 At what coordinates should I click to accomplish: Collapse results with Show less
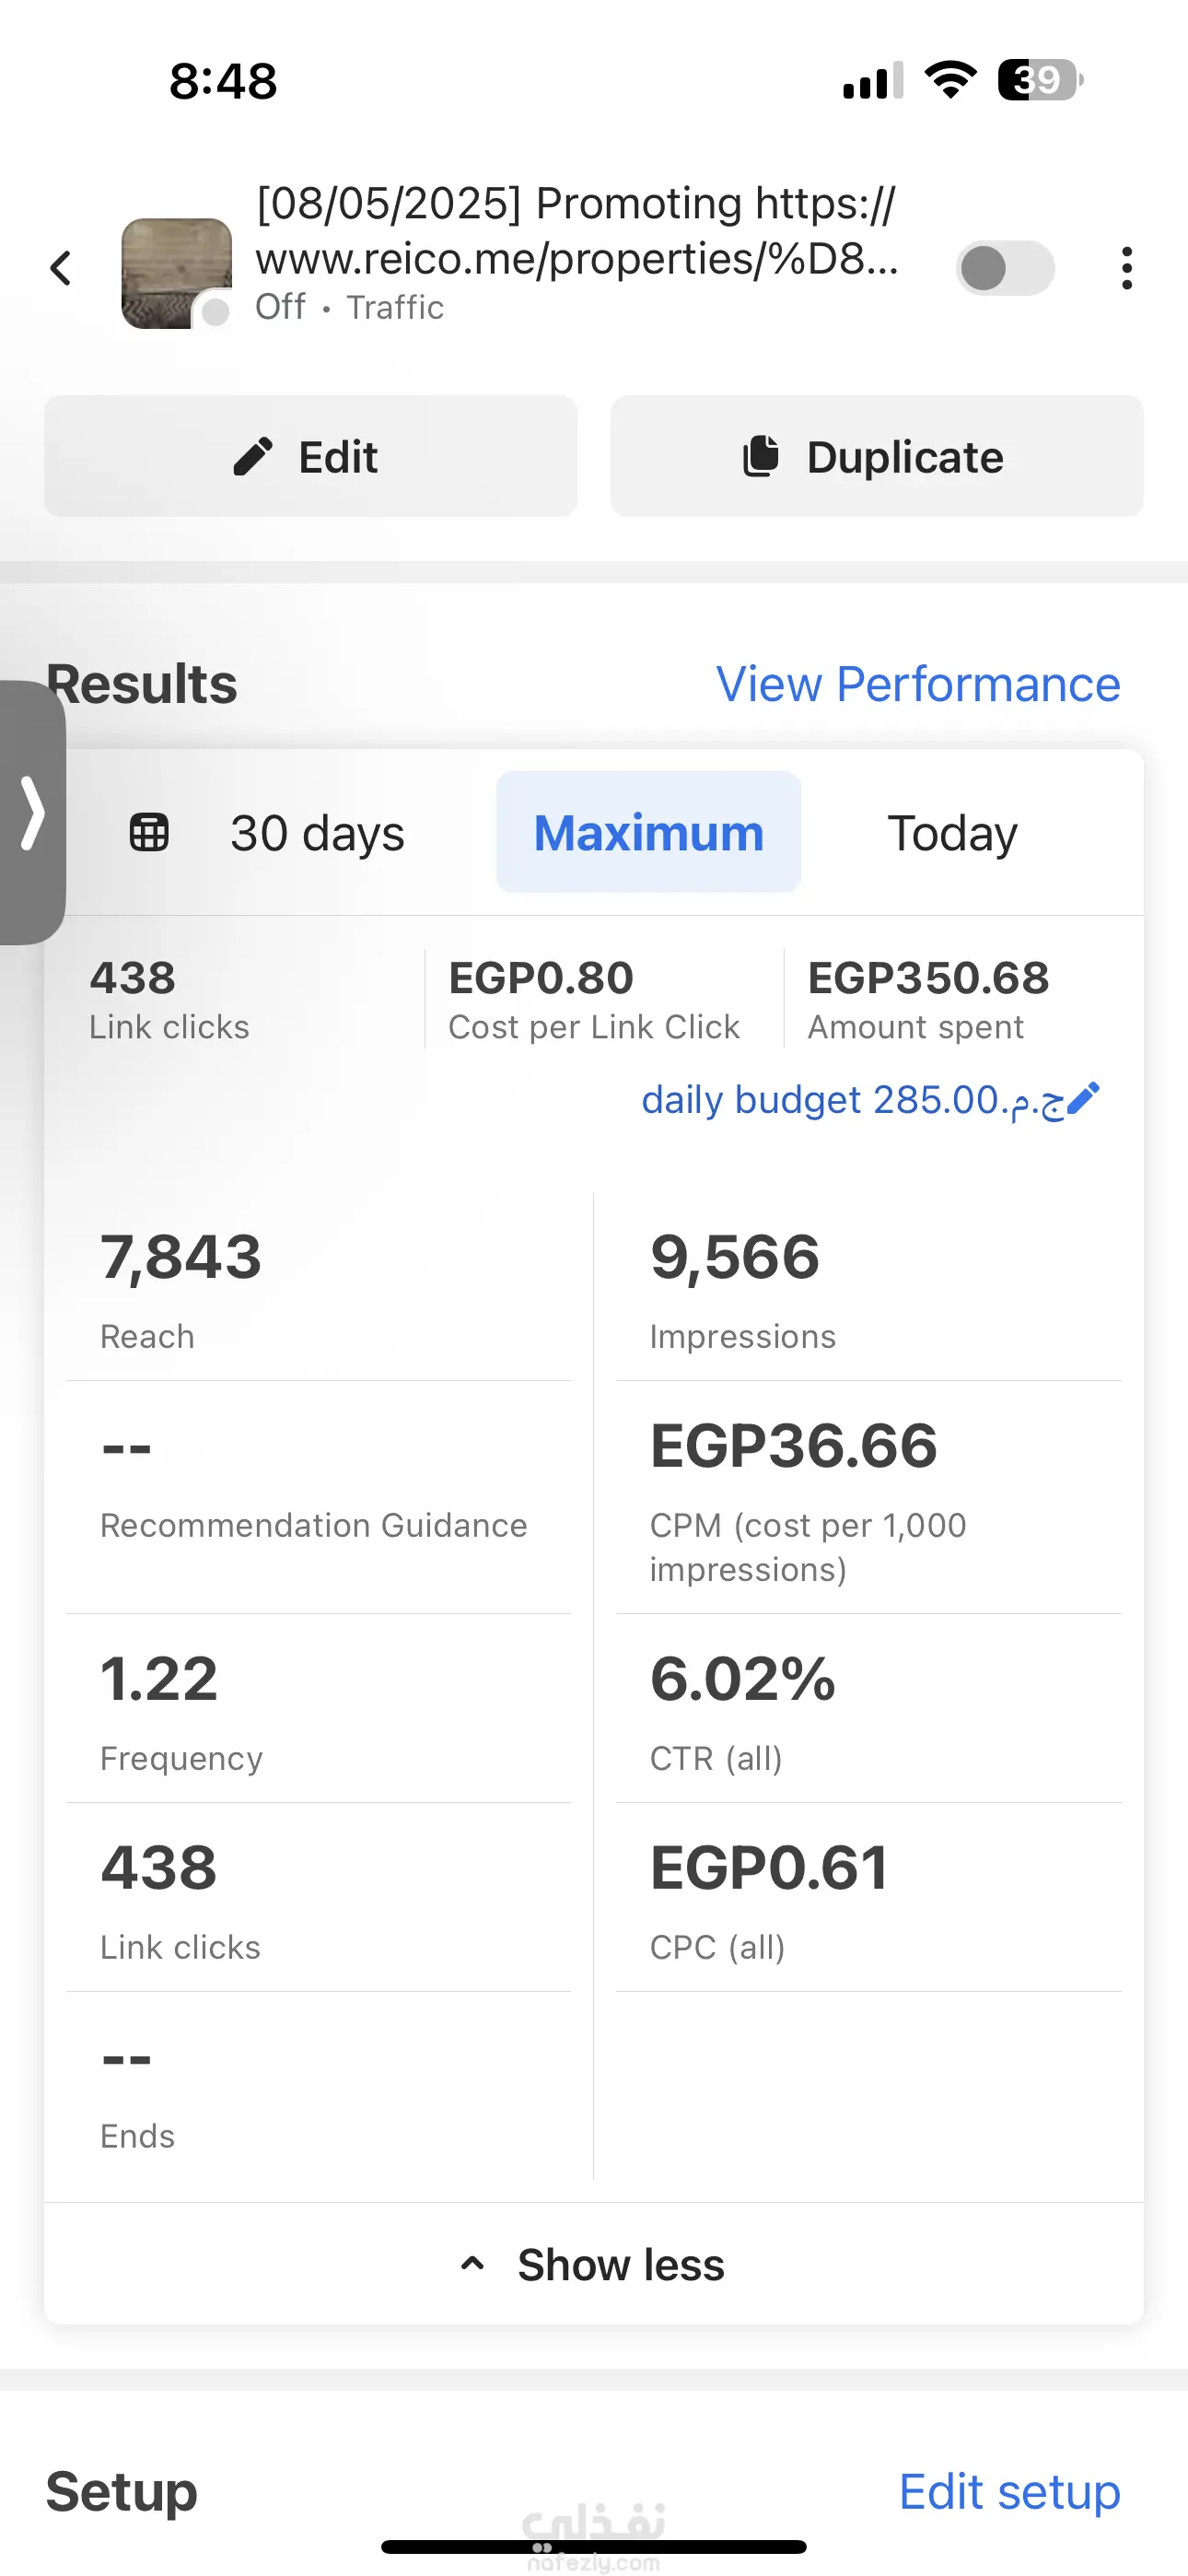[x=594, y=2265]
